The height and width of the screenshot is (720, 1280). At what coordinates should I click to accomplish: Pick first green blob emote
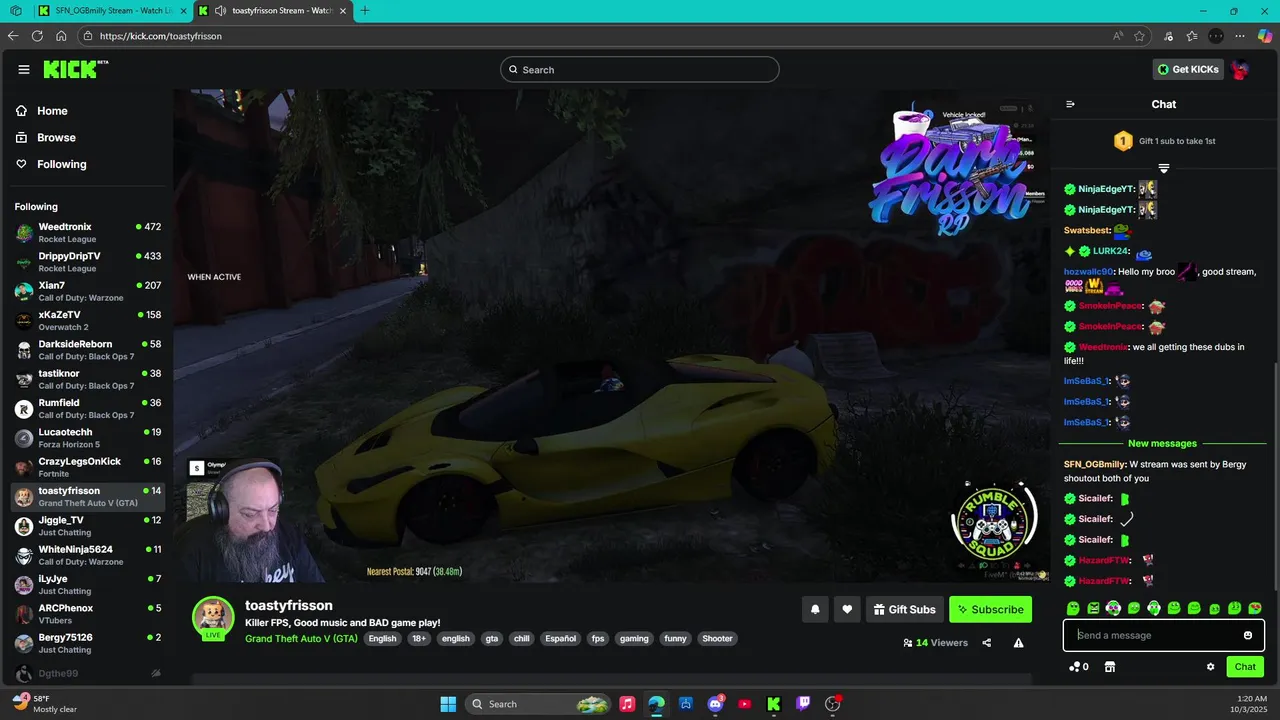pos(1073,608)
